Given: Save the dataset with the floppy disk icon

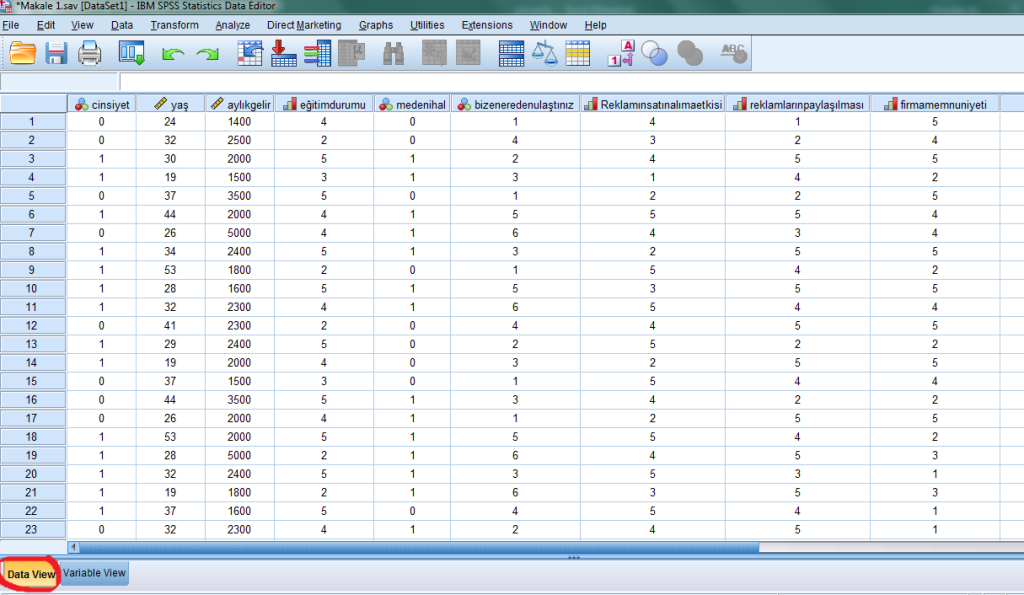Looking at the screenshot, I should (x=56, y=53).
